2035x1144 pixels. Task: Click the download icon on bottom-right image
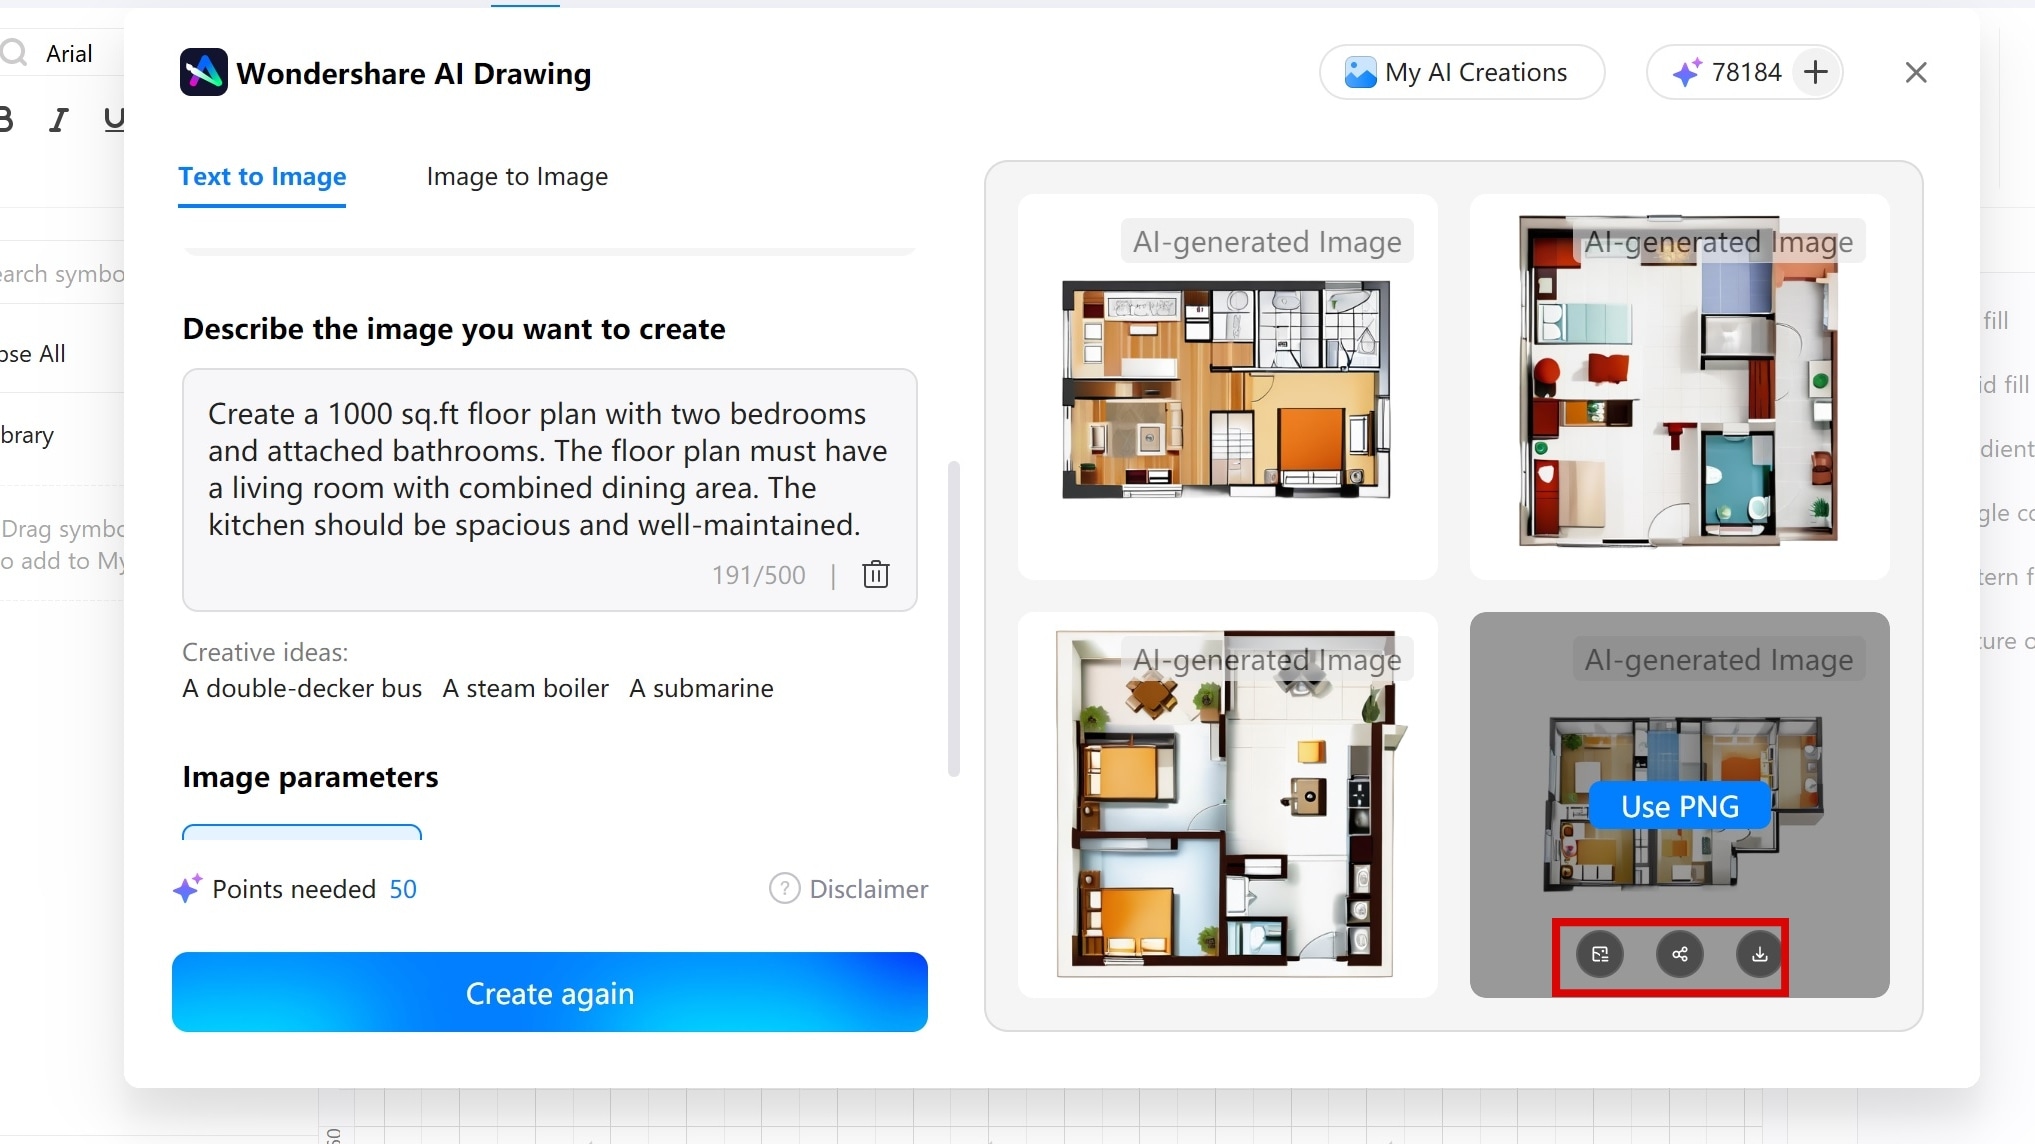1758,954
